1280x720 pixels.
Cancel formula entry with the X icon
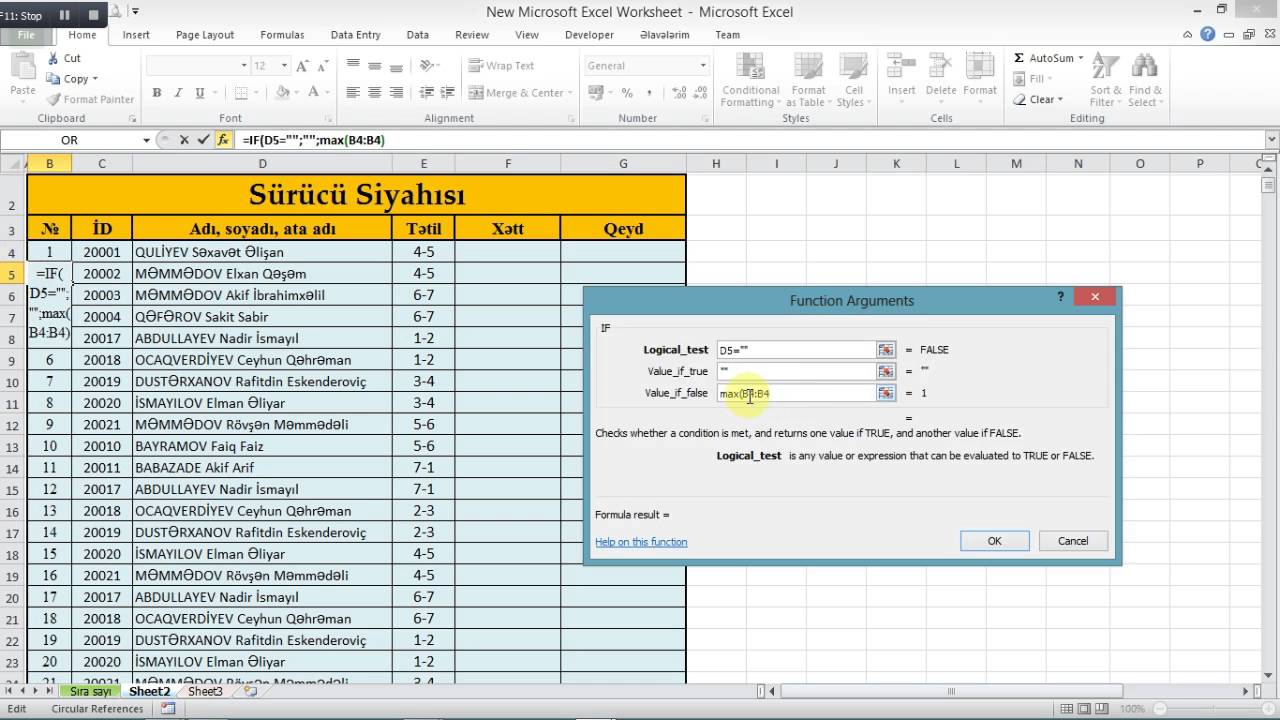point(184,140)
